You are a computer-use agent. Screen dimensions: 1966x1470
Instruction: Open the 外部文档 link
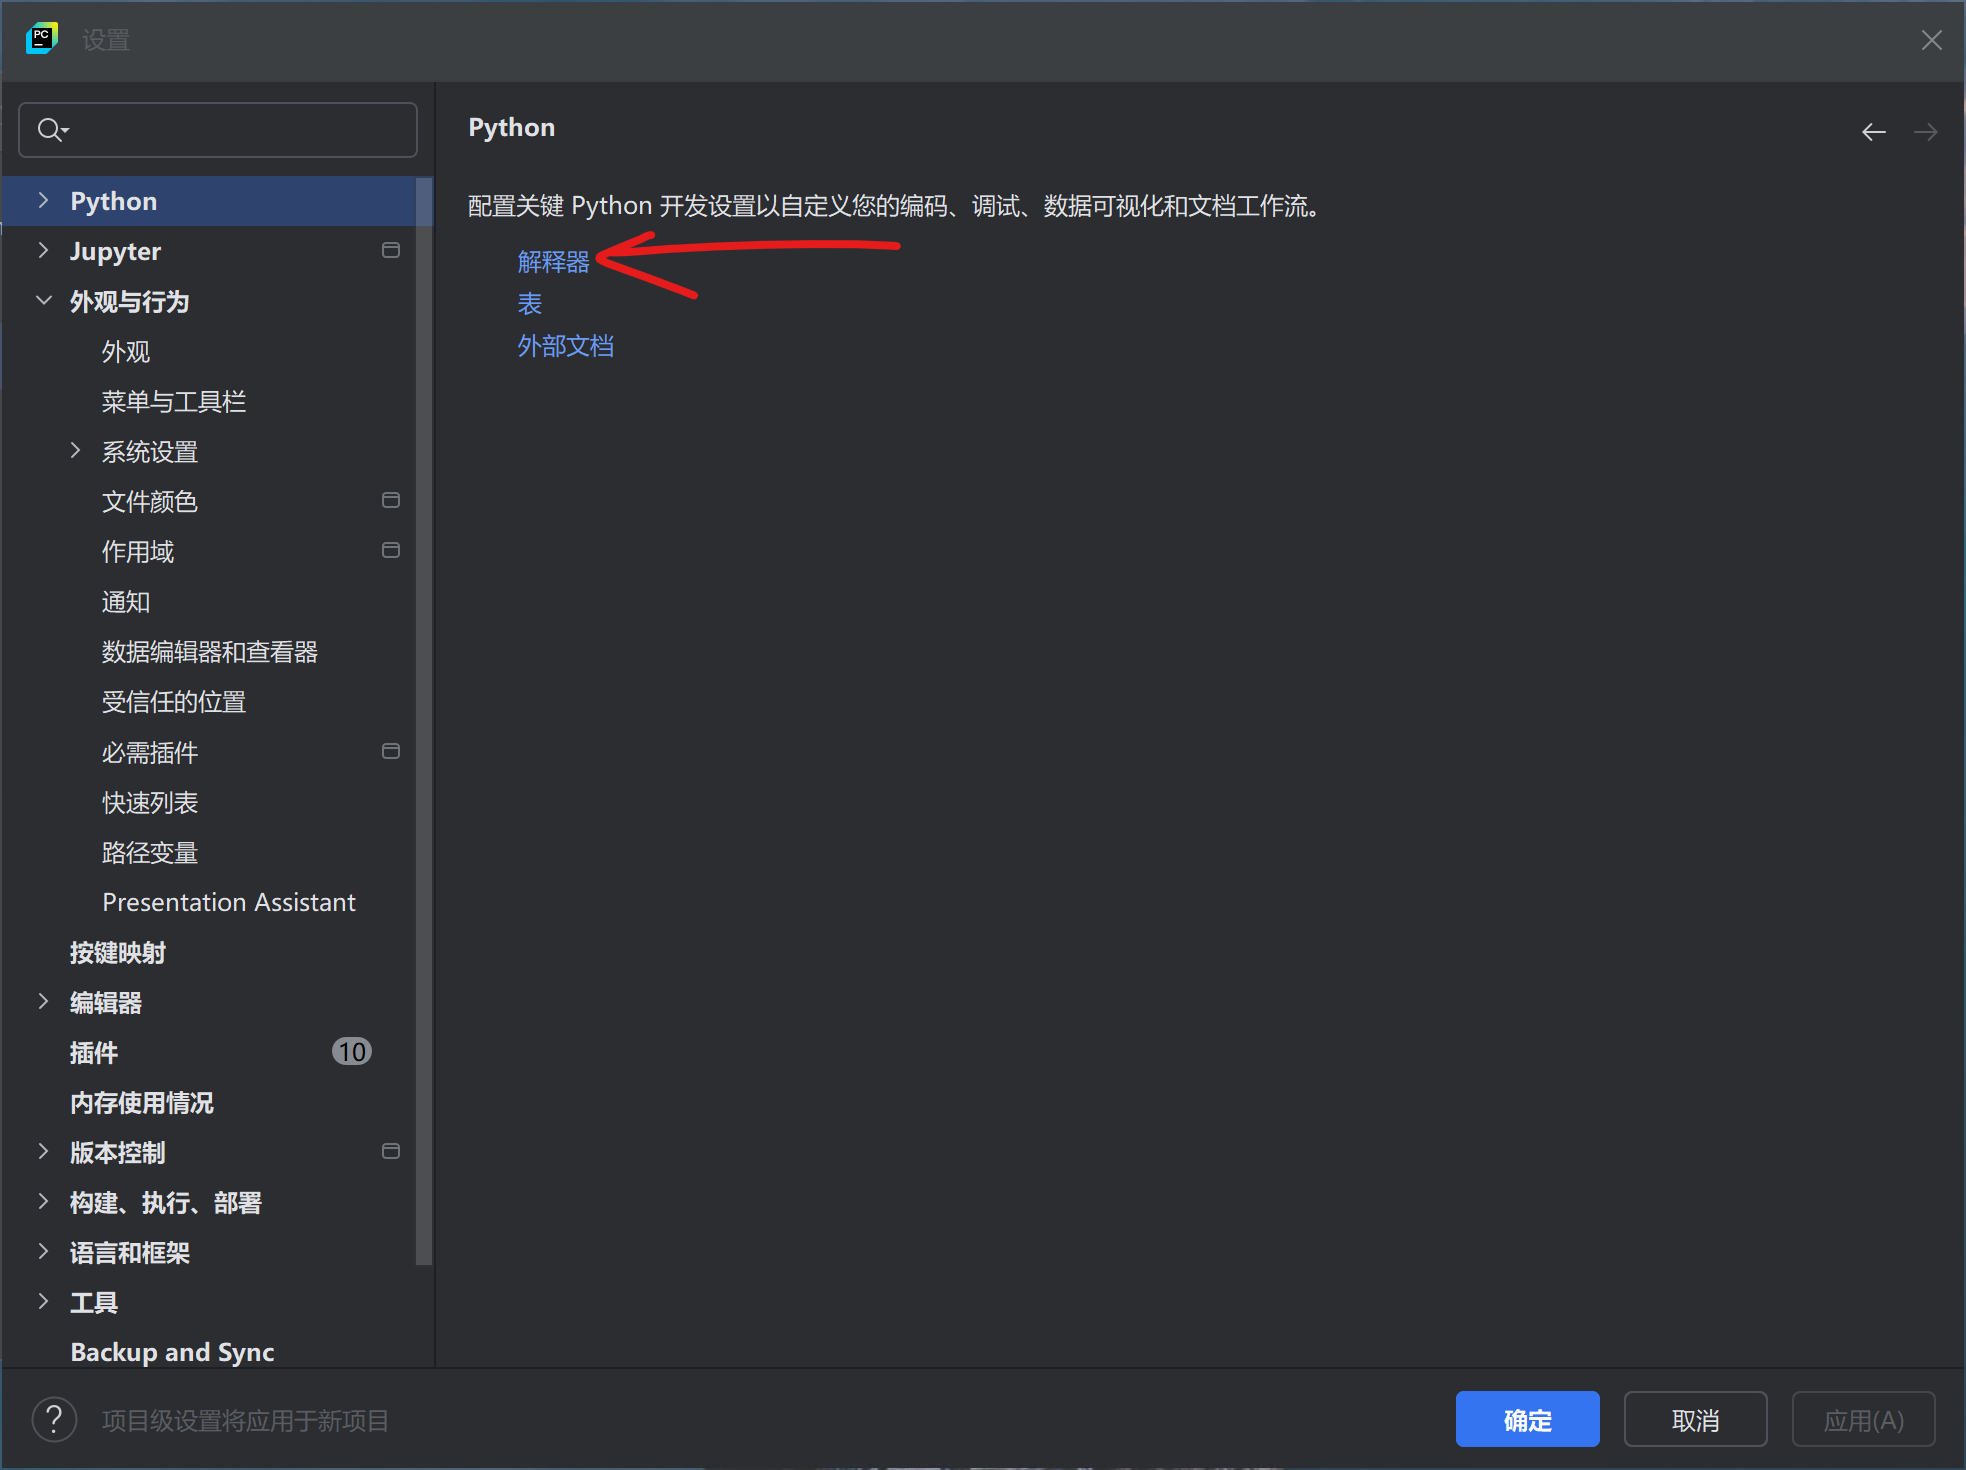(565, 346)
